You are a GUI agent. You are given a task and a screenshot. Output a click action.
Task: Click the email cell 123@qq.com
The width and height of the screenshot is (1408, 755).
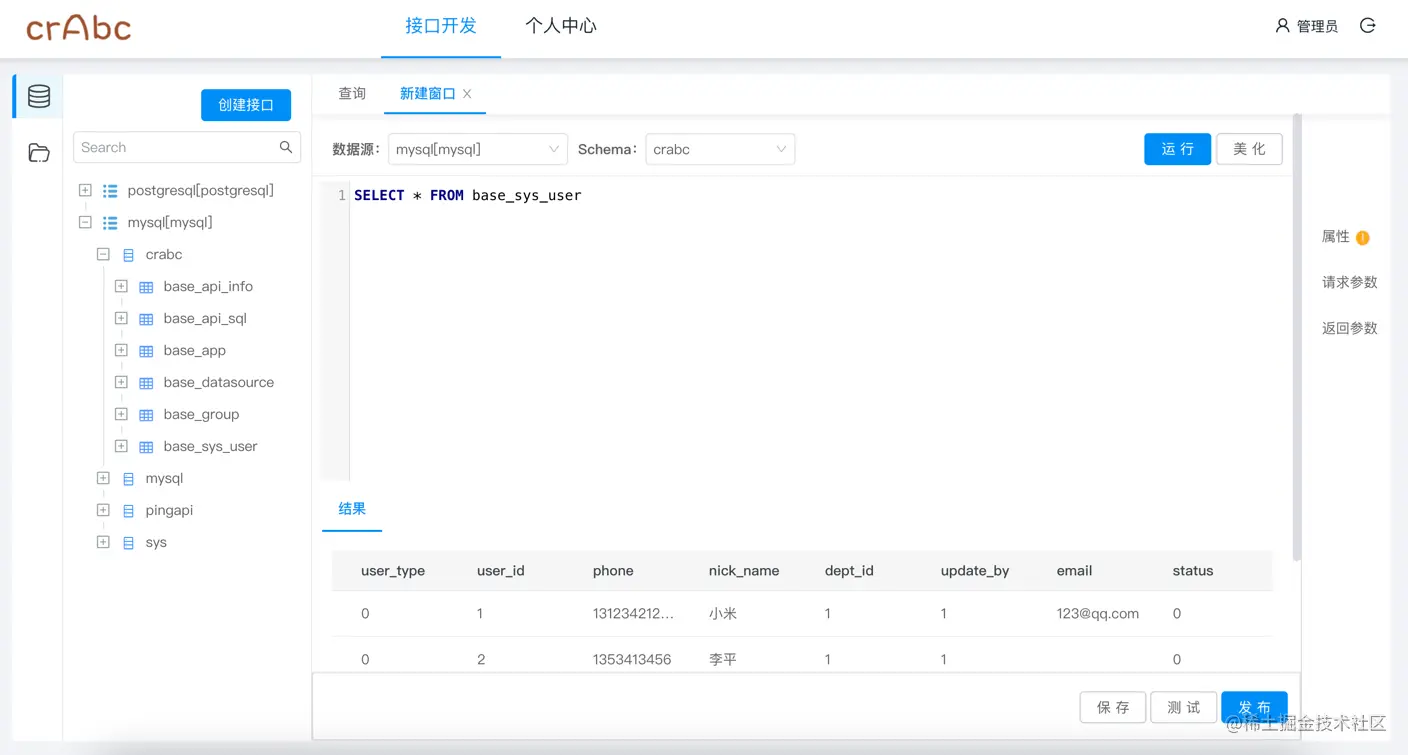[x=1098, y=614]
